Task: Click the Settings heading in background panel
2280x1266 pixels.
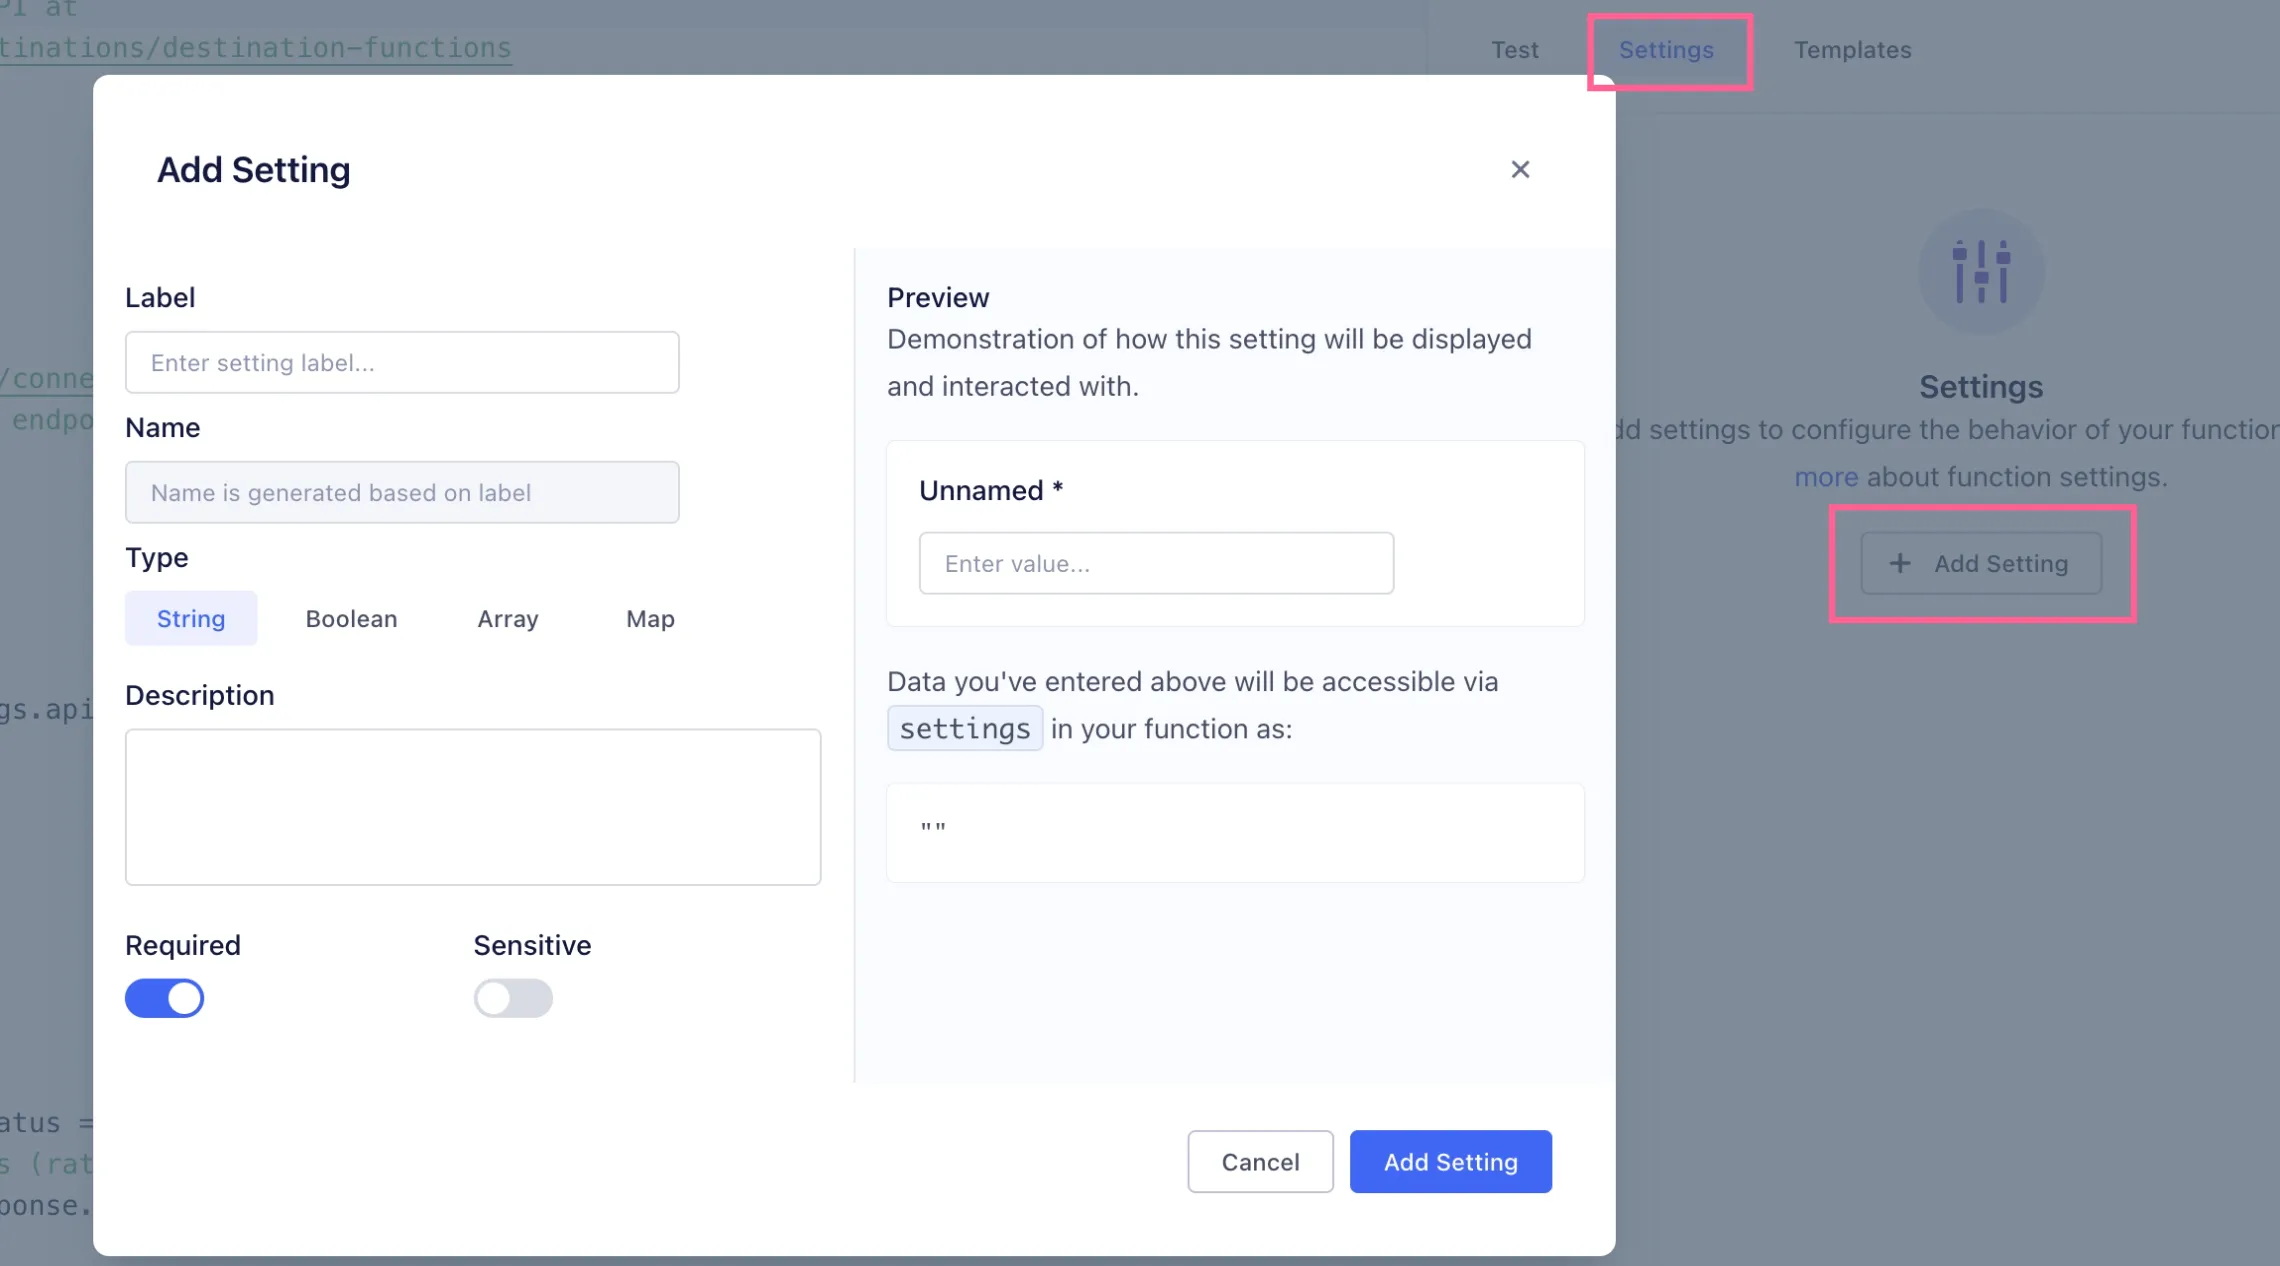Action: click(x=1980, y=387)
